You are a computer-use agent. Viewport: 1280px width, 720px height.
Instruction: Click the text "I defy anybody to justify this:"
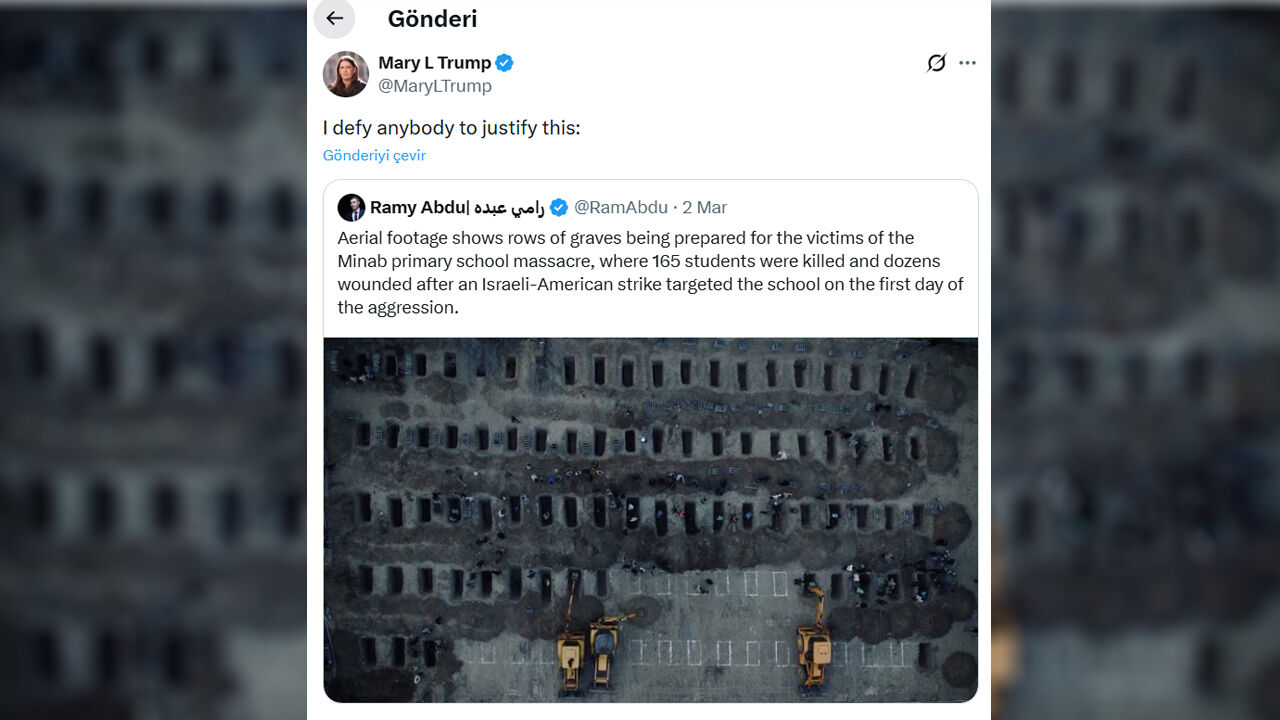pos(451,128)
